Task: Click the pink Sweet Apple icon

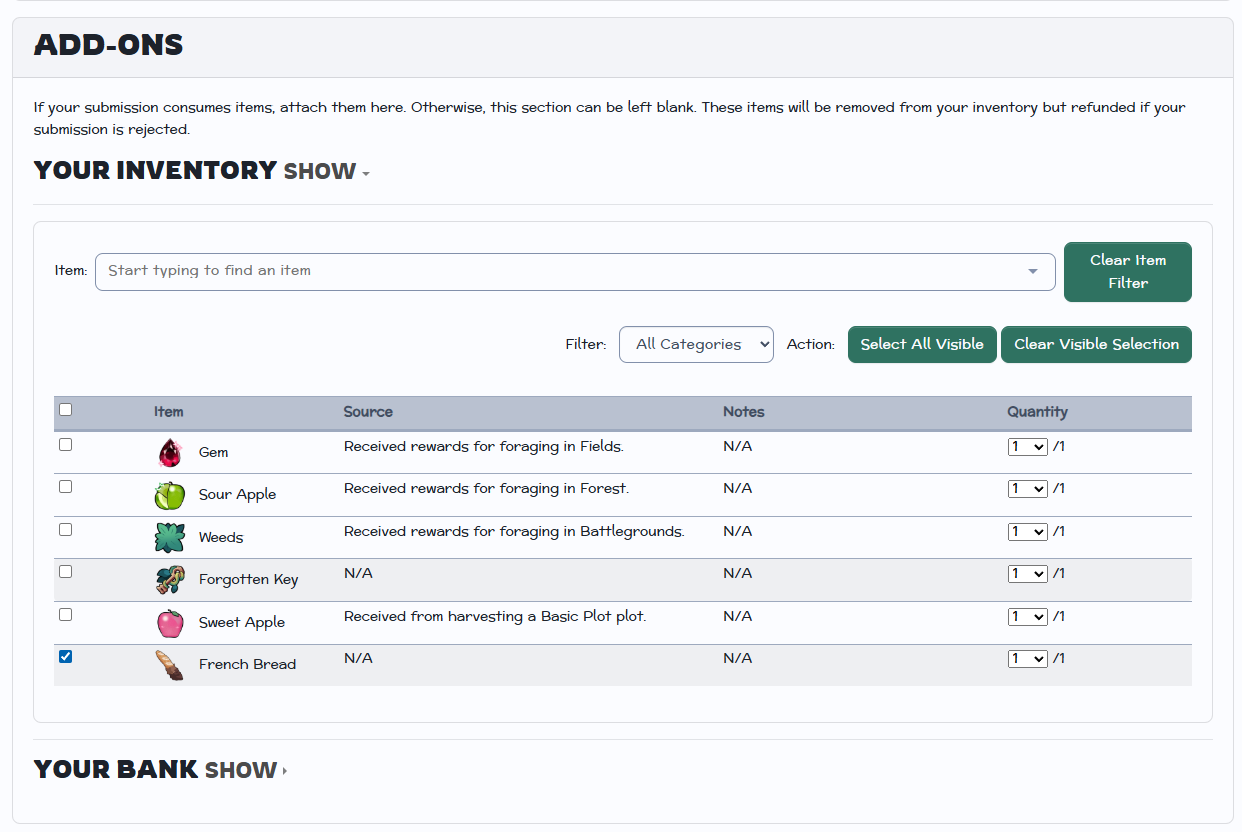Action: pos(169,623)
